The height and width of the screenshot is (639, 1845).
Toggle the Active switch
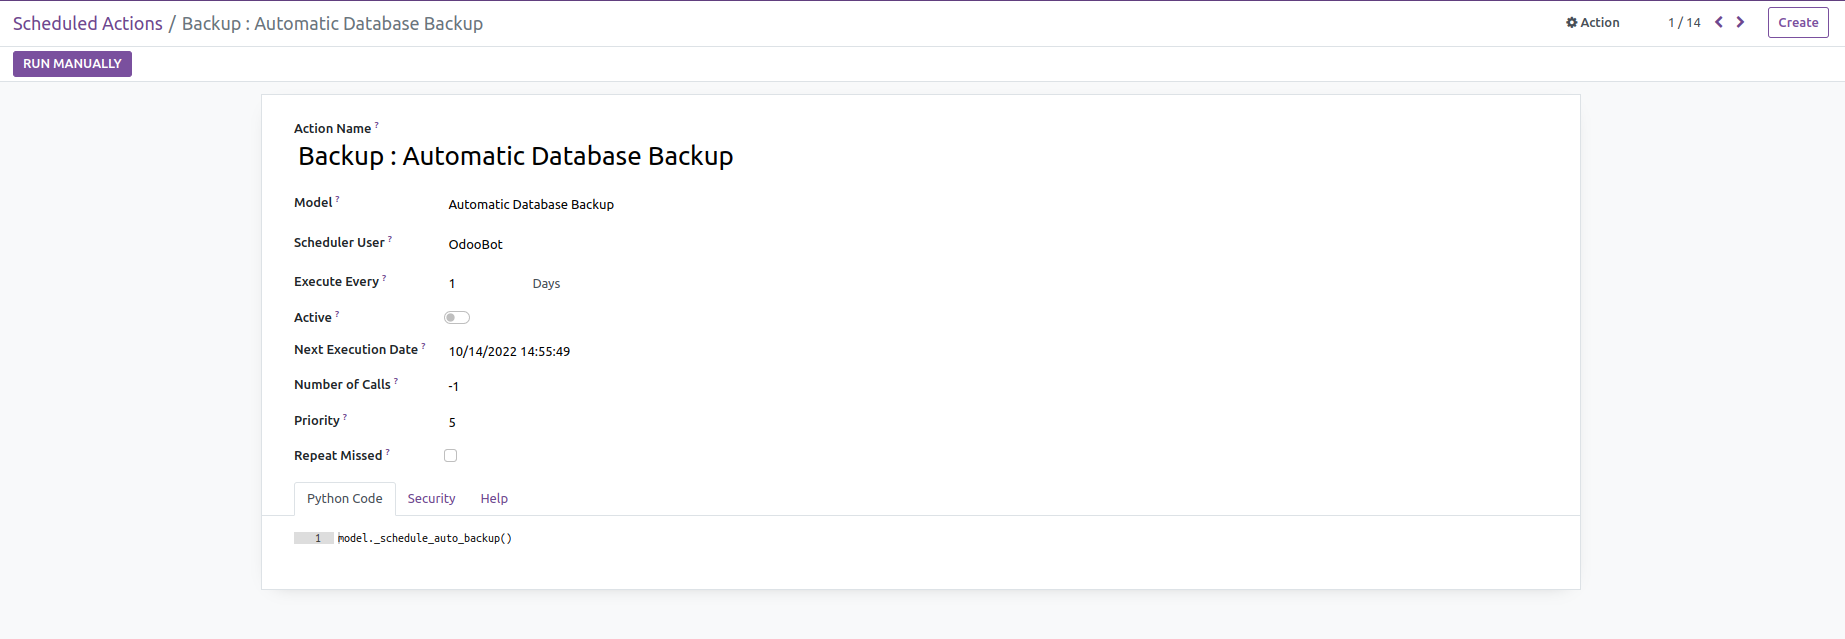click(x=457, y=318)
